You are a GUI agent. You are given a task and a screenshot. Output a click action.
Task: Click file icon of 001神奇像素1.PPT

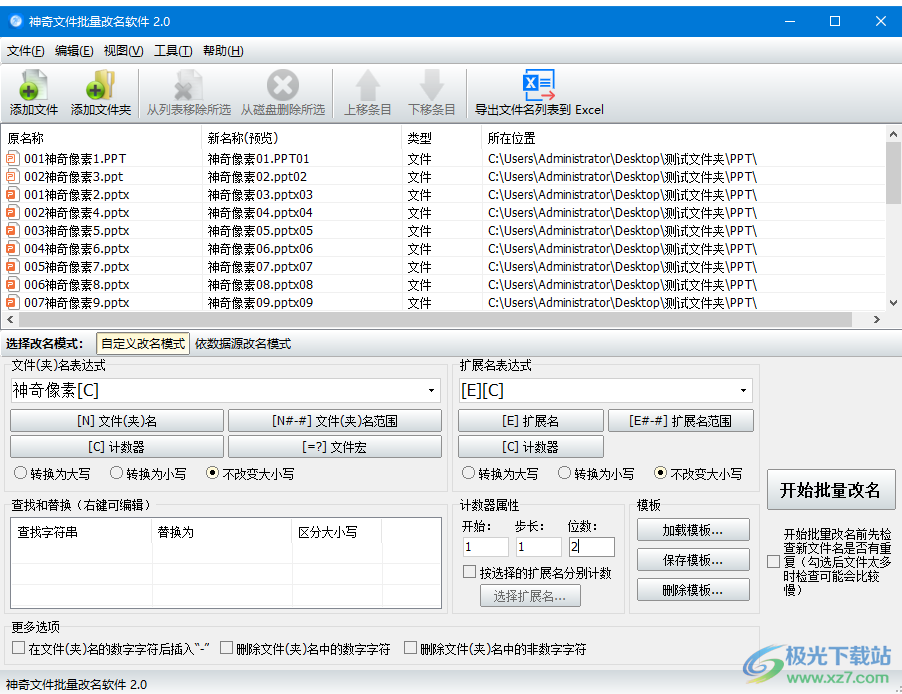tap(12, 158)
